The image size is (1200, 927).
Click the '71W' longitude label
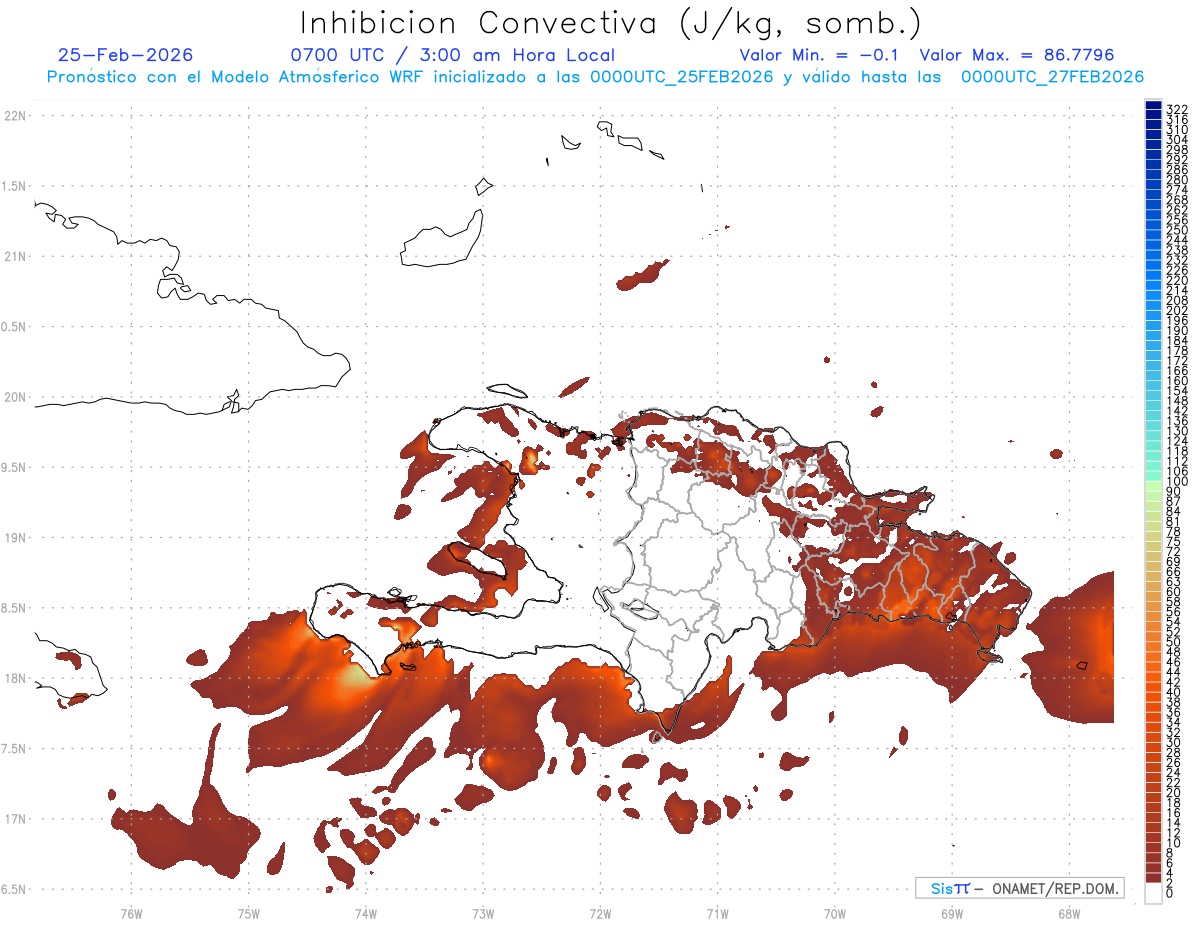click(x=717, y=913)
